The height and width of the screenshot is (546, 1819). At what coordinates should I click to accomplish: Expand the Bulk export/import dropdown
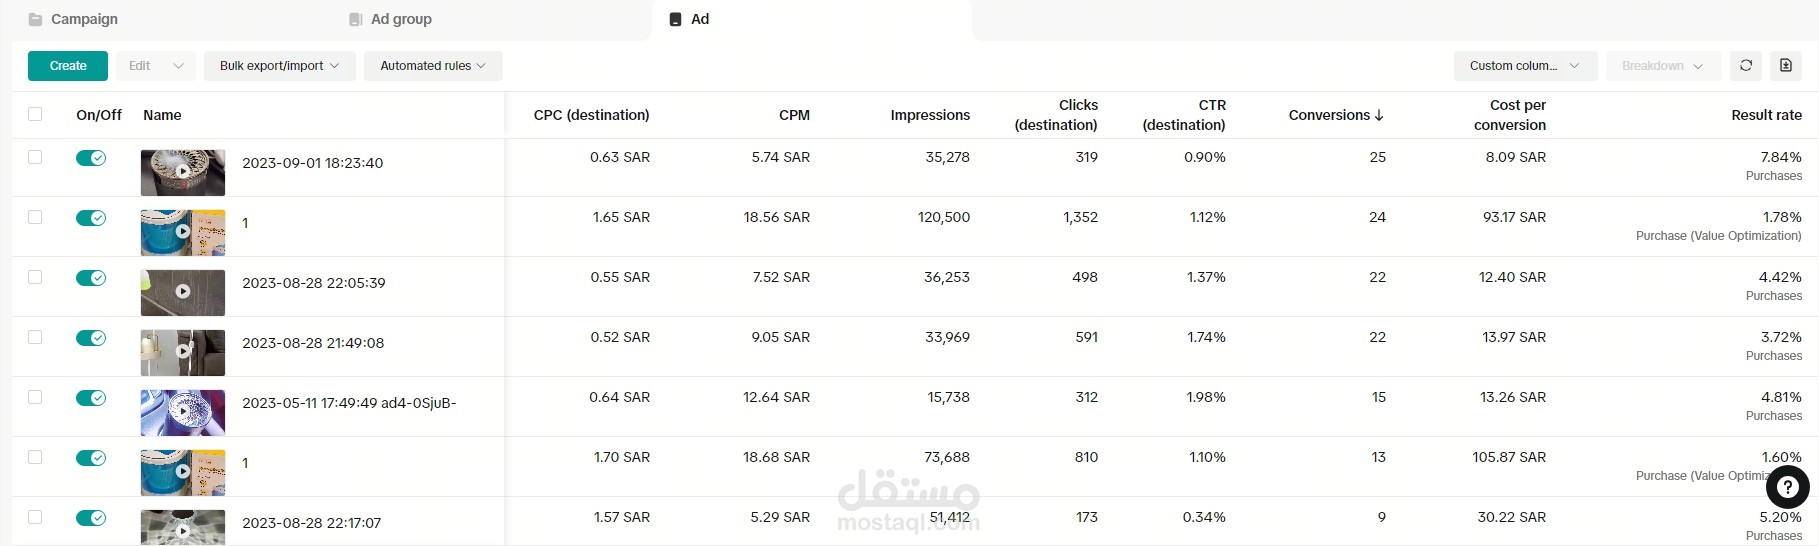tap(279, 66)
